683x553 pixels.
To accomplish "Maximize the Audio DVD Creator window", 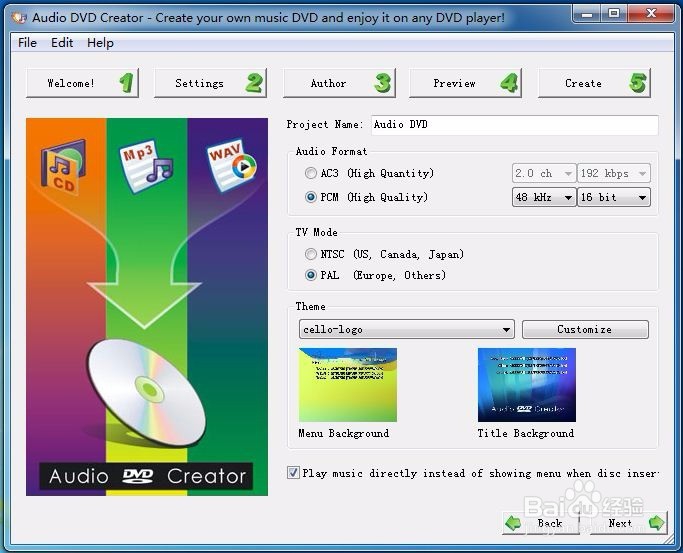I will point(614,14).
